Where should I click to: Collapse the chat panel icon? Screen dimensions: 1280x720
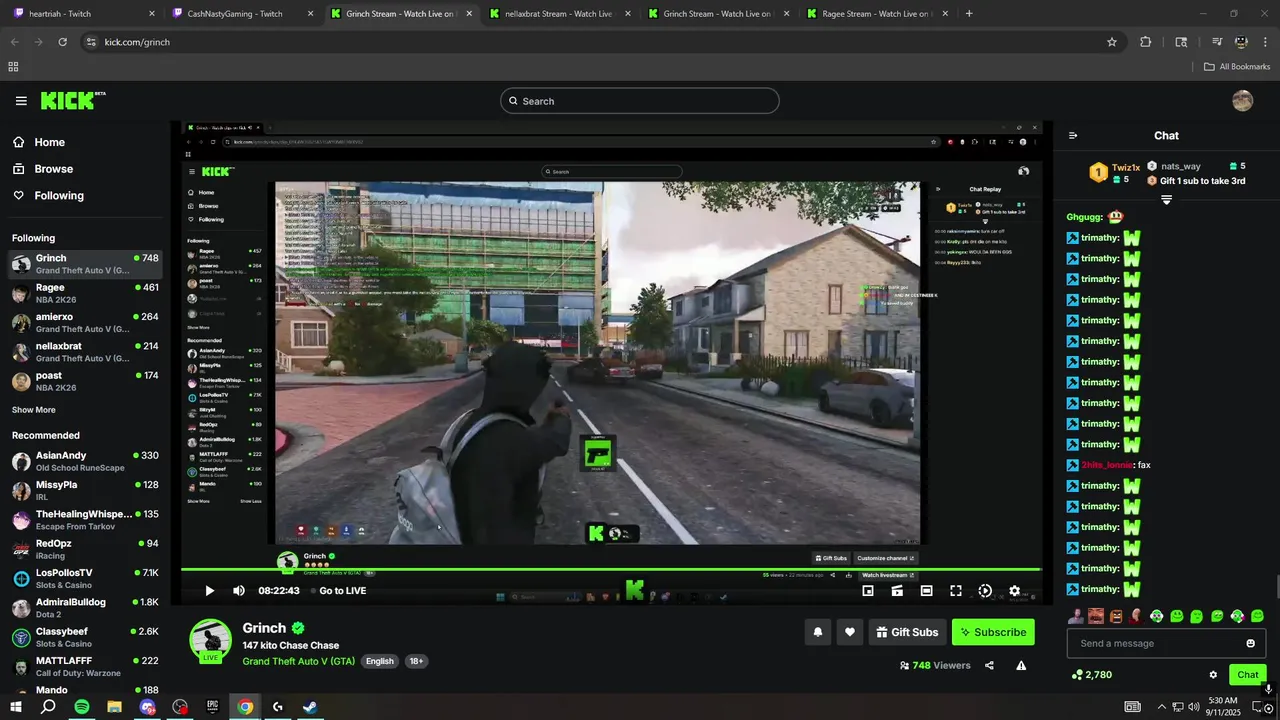coord(1073,136)
